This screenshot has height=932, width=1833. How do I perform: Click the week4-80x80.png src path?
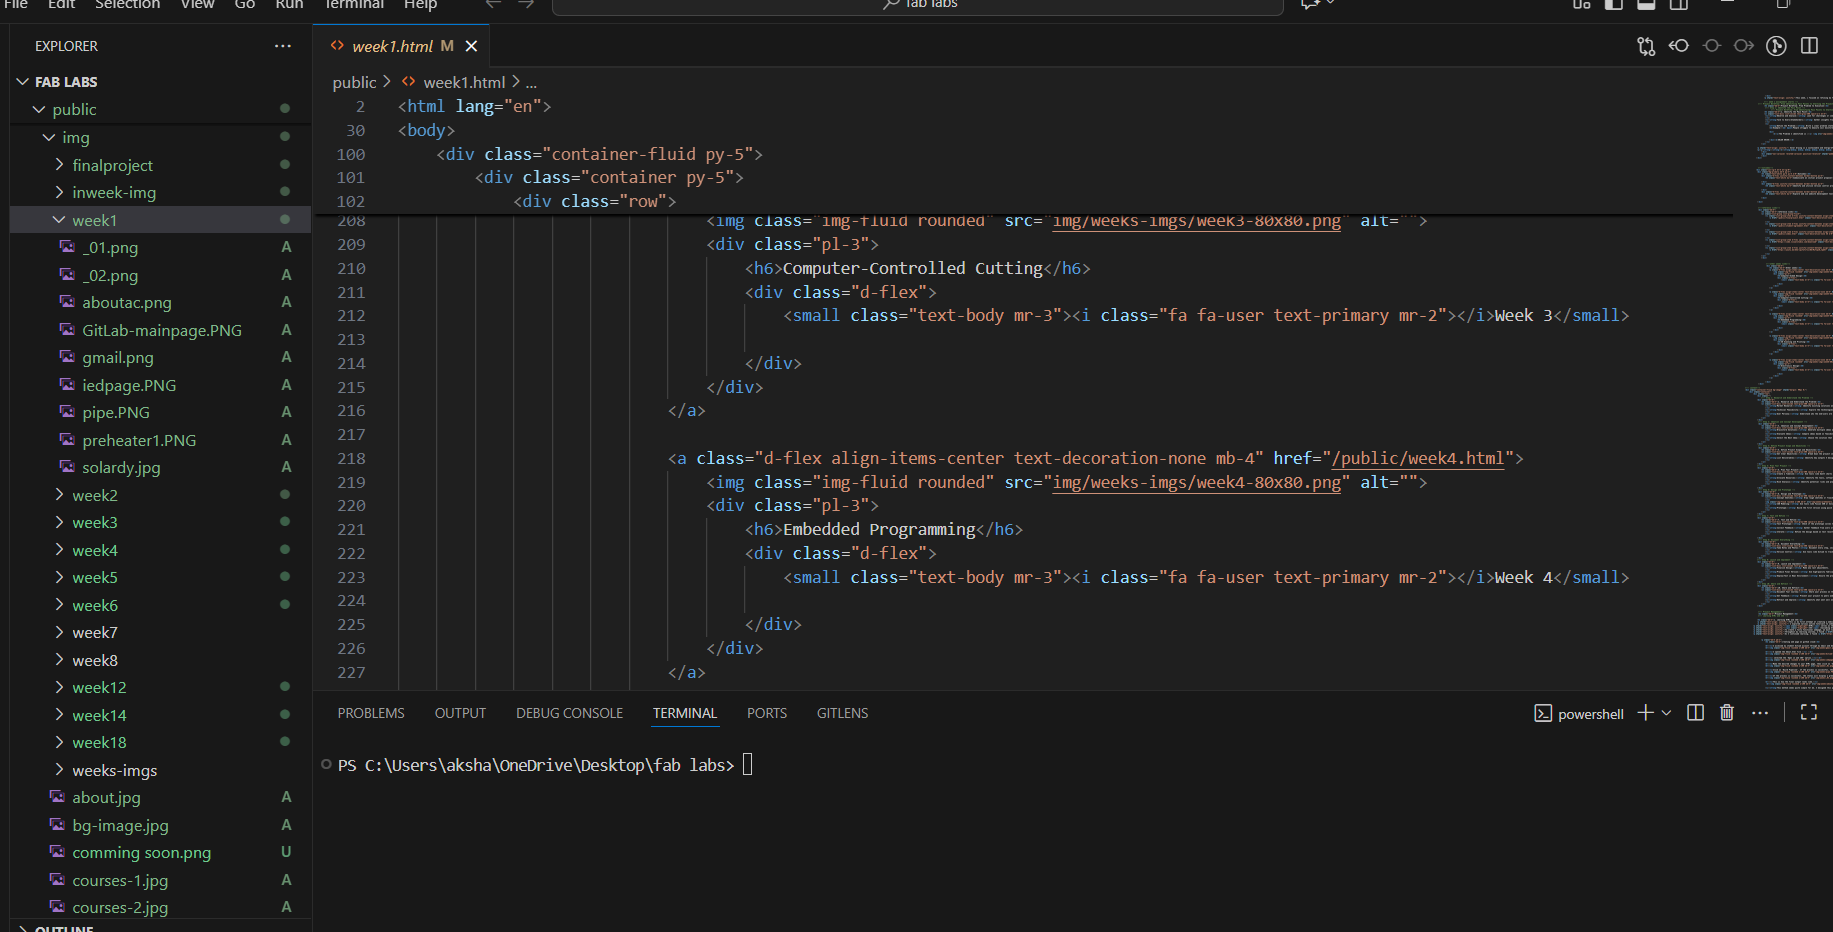point(1196,482)
